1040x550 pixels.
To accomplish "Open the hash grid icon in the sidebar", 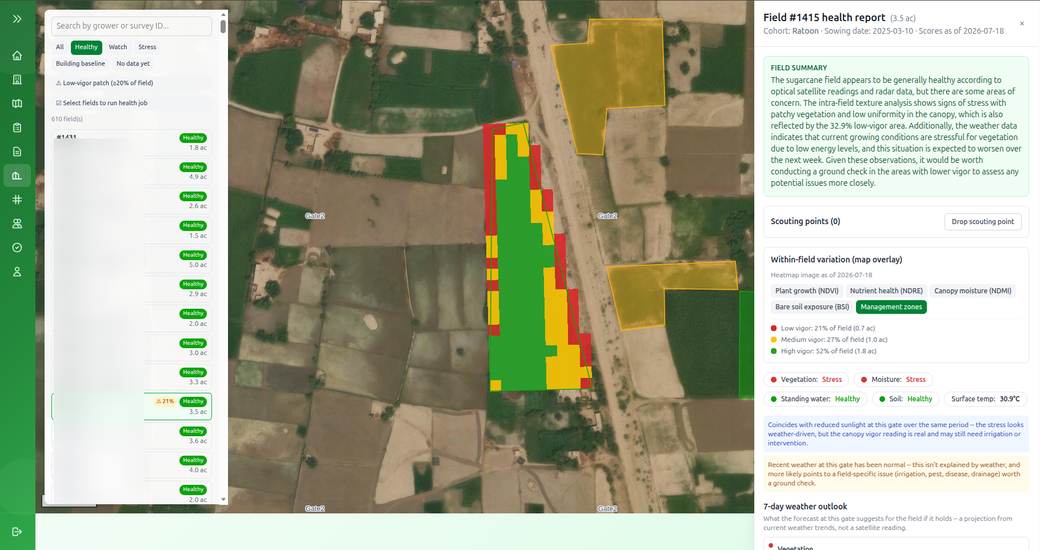I will coord(17,200).
